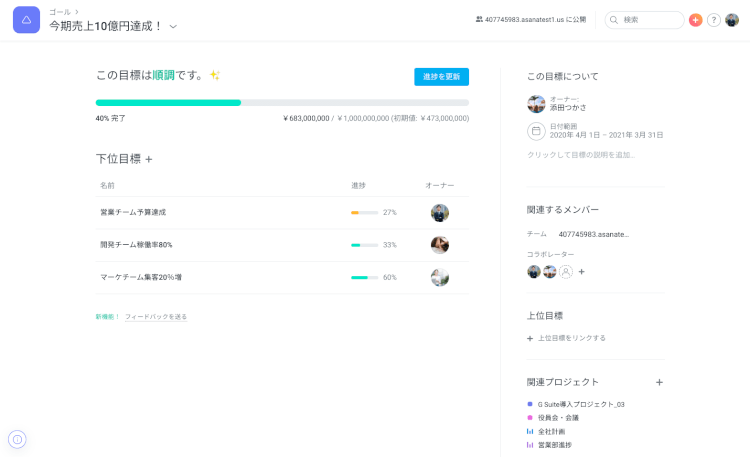Click goal owner avatar 添田つかさ
Screen dimensions: 750x457
tap(536, 104)
